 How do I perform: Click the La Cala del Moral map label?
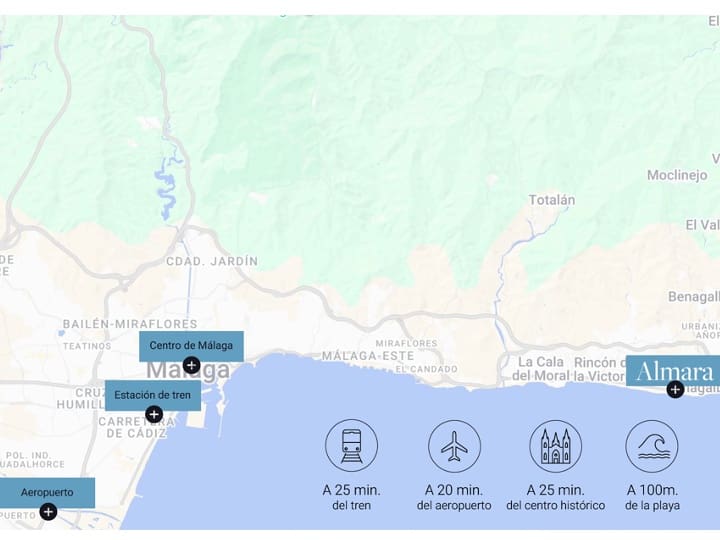pos(540,369)
